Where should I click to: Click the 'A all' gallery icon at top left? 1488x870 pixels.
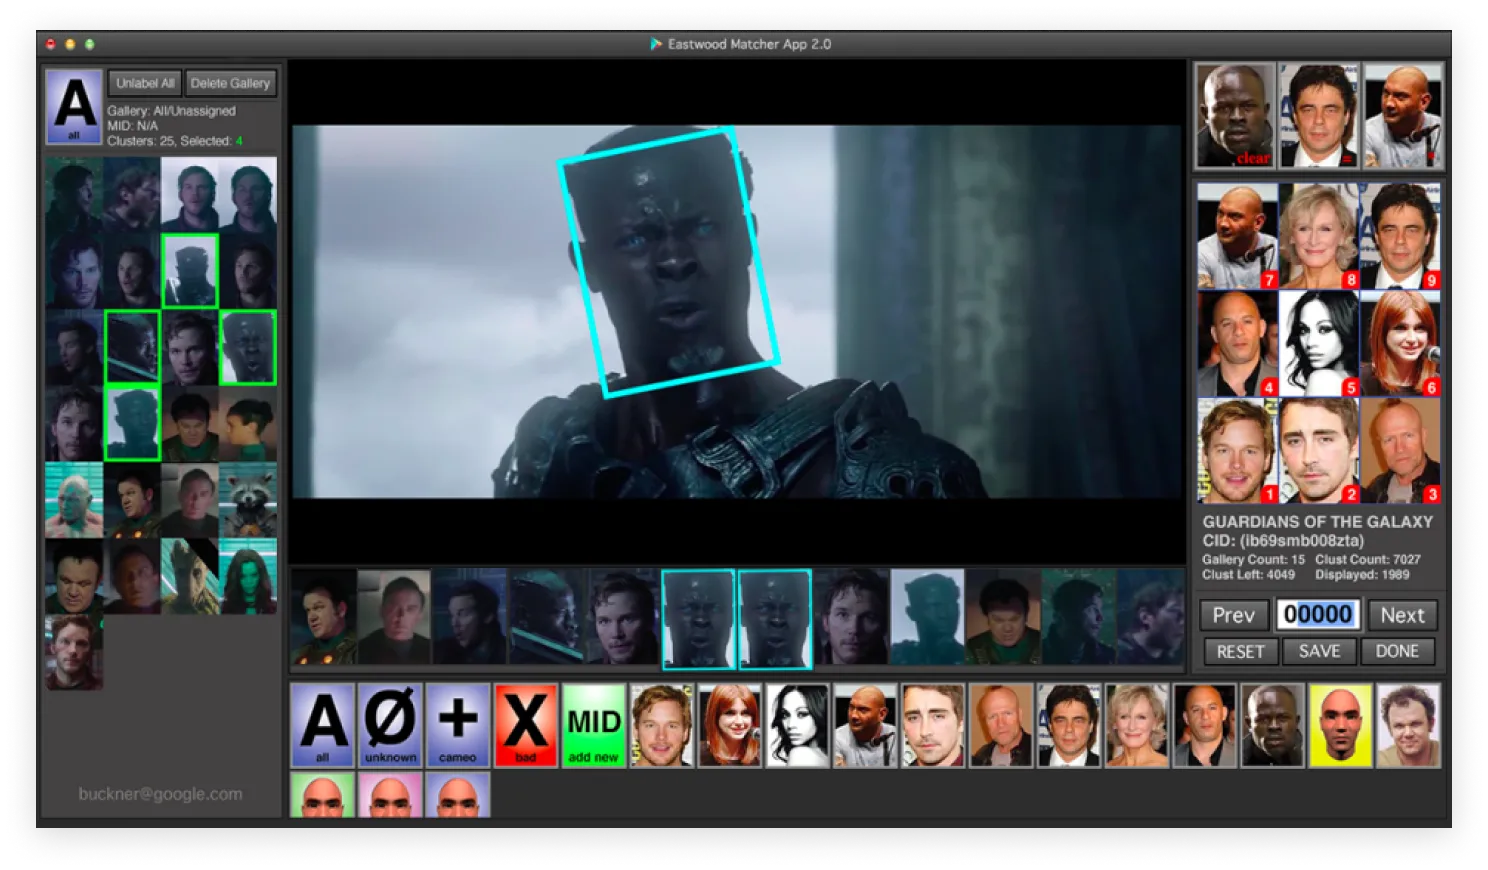pyautogui.click(x=74, y=106)
